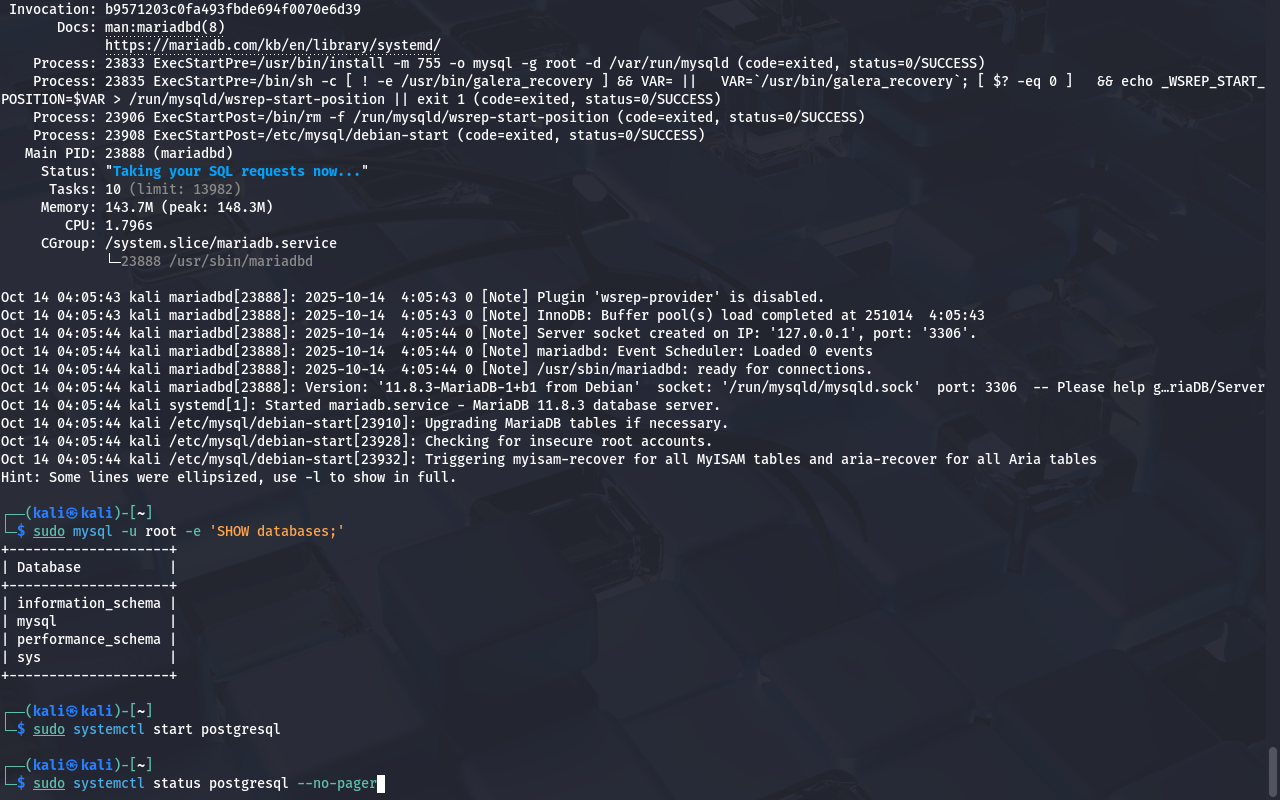Screen dimensions: 1280x800
Task: Select the Database table header
Action: point(49,567)
